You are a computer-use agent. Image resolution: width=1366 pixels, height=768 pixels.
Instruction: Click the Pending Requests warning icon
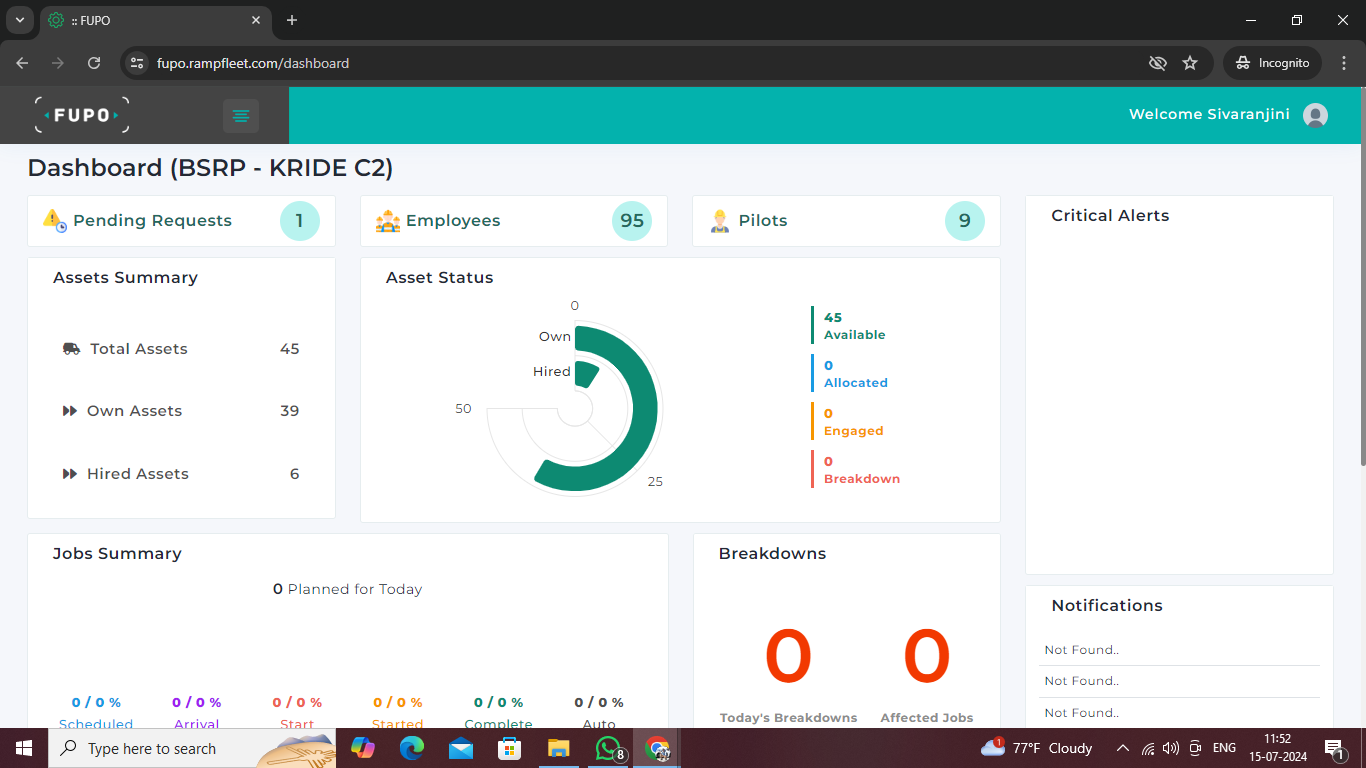53,219
